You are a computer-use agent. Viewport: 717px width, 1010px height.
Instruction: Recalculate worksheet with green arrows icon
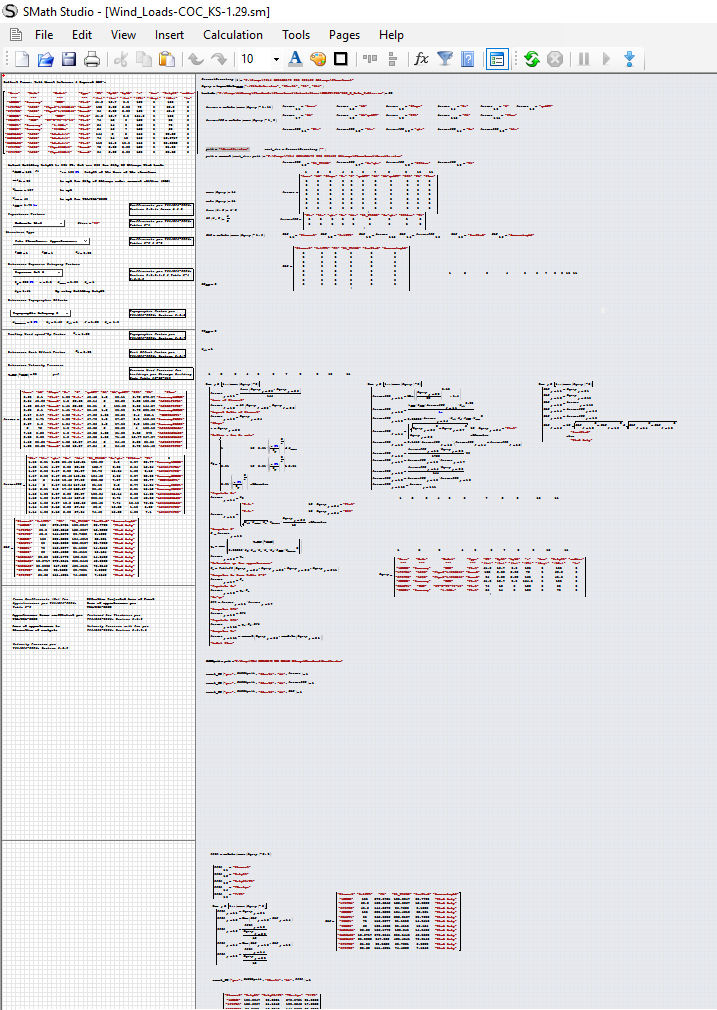[x=531, y=59]
